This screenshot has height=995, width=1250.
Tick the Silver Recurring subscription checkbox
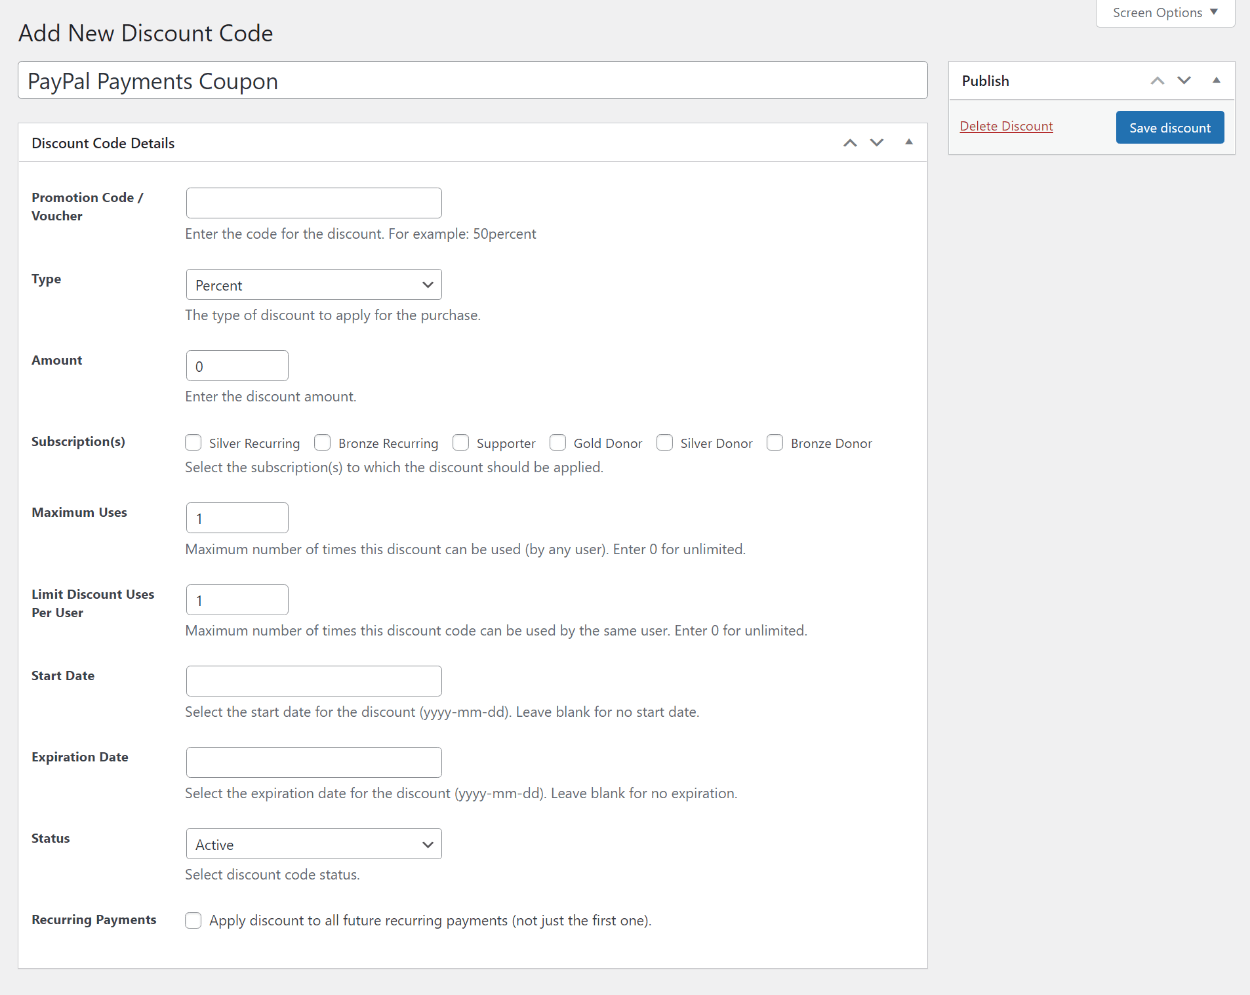coord(194,443)
